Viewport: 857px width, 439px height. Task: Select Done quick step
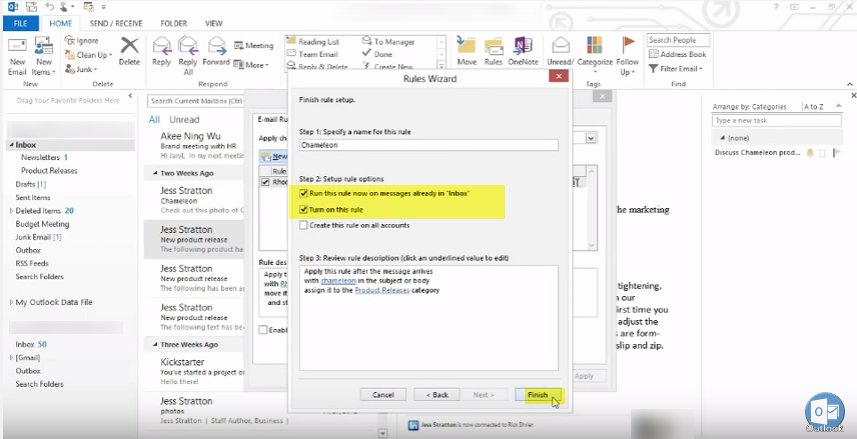pyautogui.click(x=377, y=54)
